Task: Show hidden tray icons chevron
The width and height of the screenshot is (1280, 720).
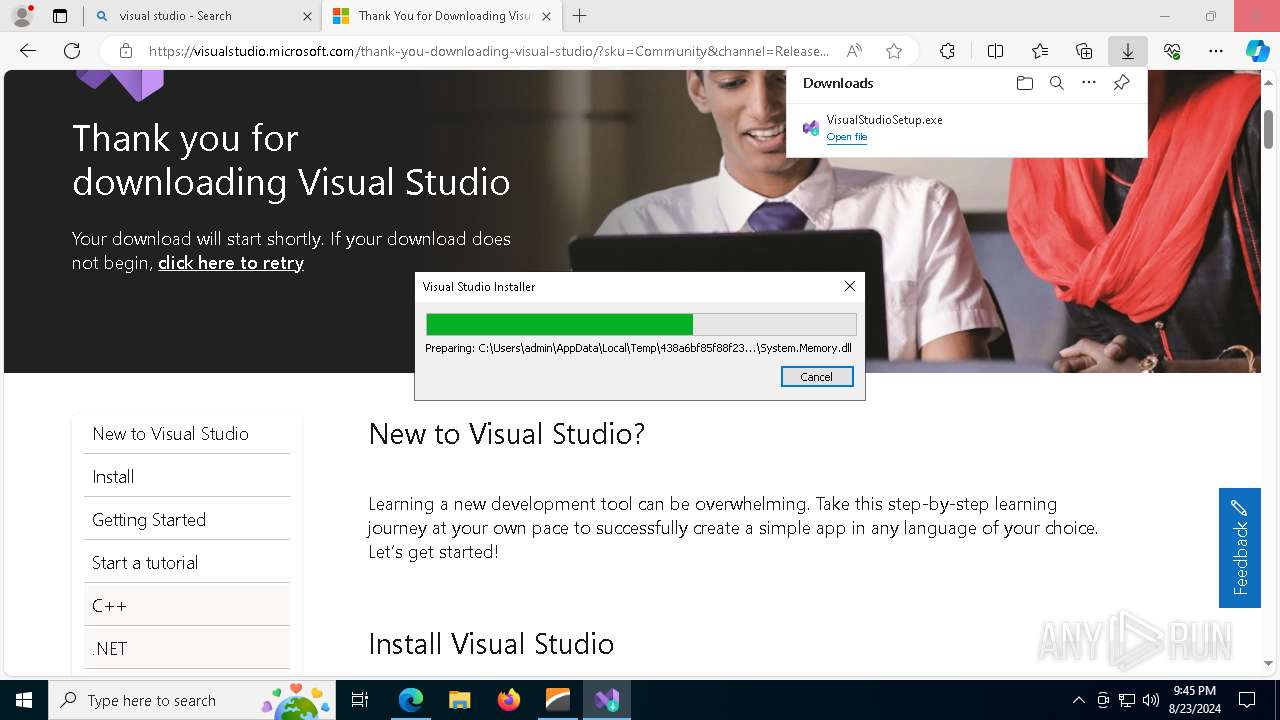Action: 1078,700
